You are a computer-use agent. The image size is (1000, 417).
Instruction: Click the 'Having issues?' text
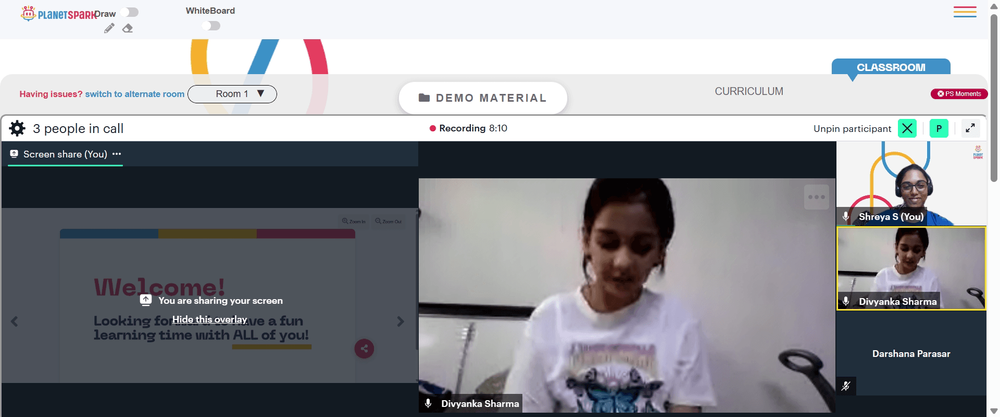pyautogui.click(x=51, y=94)
